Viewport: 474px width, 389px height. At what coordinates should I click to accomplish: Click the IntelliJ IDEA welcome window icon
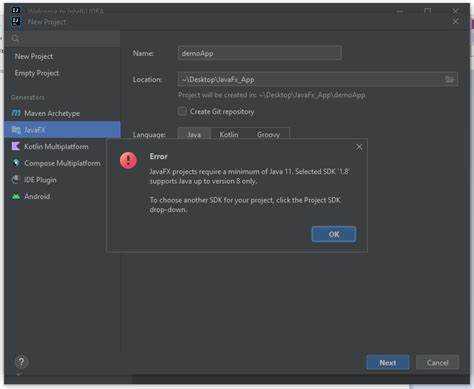click(15, 10)
